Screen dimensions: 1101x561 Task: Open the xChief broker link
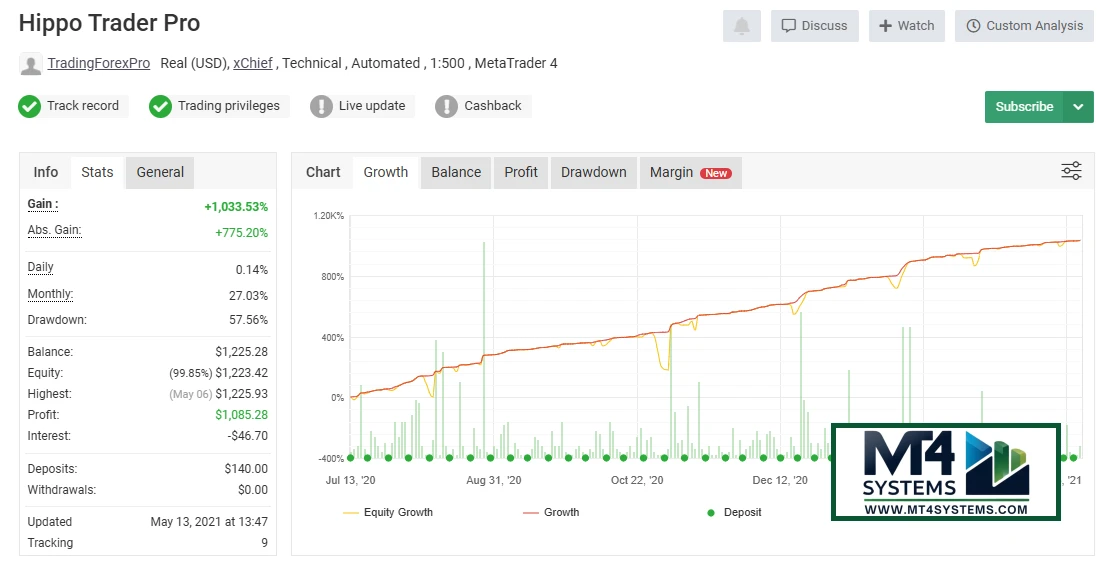[254, 63]
